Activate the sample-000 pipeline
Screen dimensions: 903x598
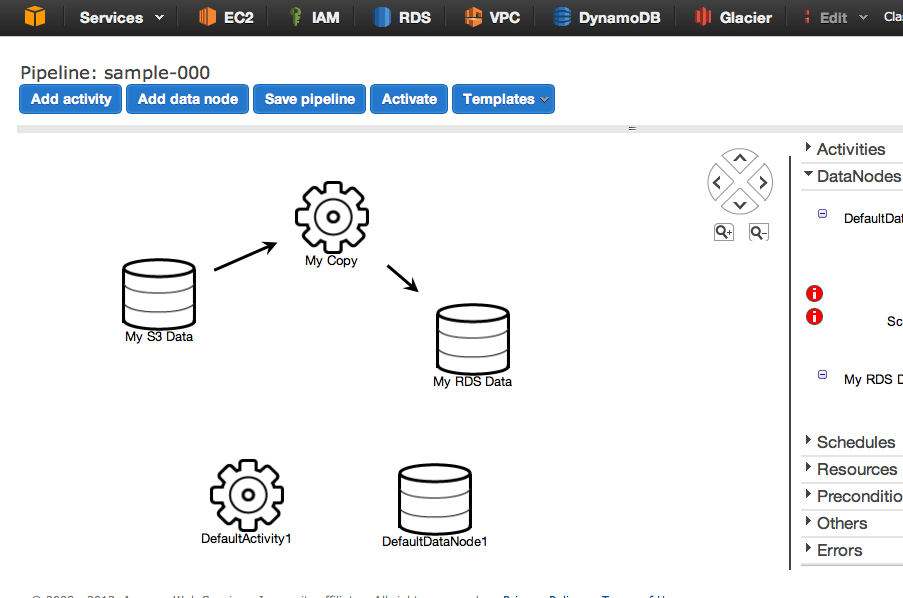(408, 99)
